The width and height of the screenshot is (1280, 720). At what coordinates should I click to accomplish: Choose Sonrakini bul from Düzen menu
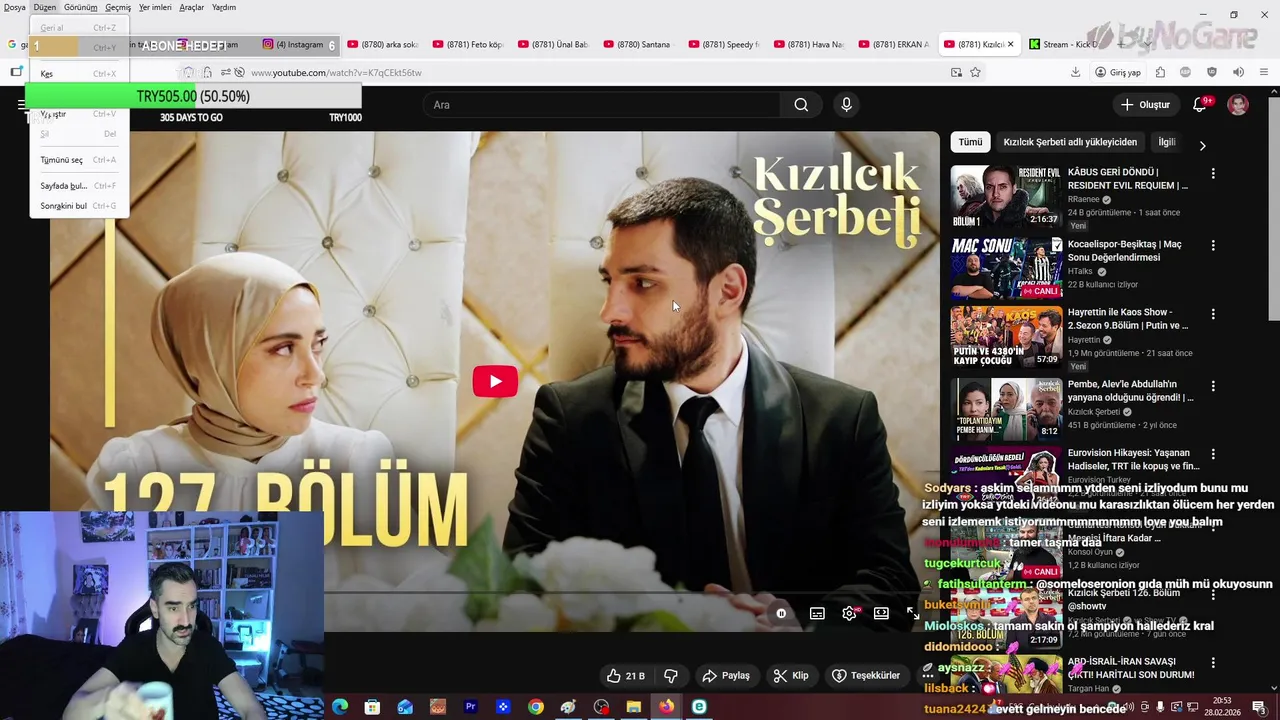click(78, 206)
